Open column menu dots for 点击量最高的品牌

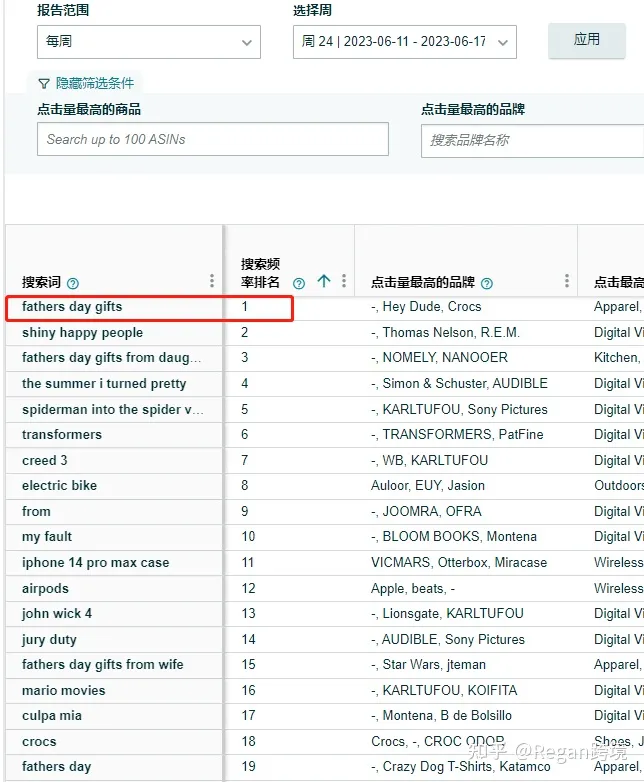click(x=567, y=281)
